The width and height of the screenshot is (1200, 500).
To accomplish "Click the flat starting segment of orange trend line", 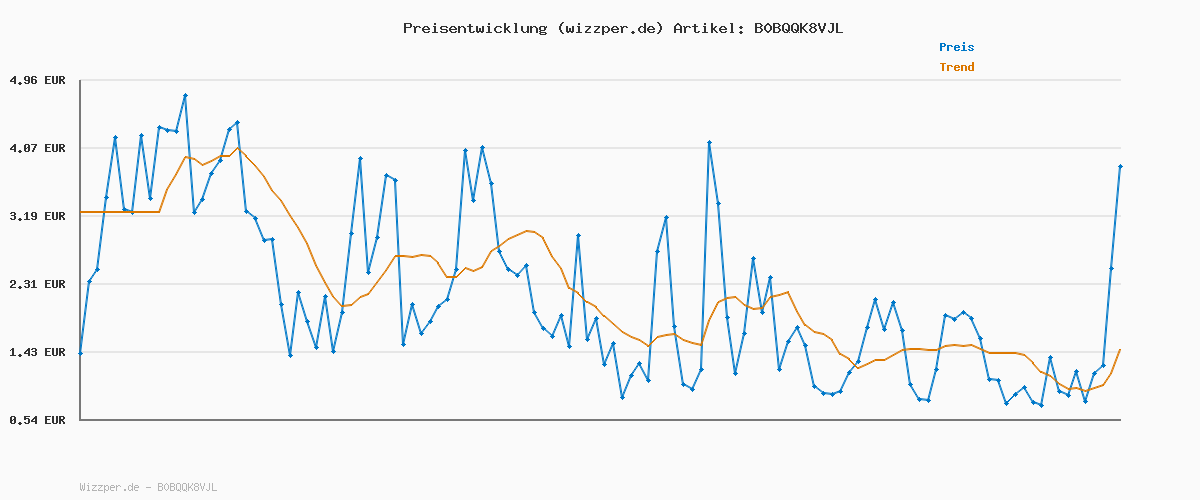I will pyautogui.click(x=120, y=212).
